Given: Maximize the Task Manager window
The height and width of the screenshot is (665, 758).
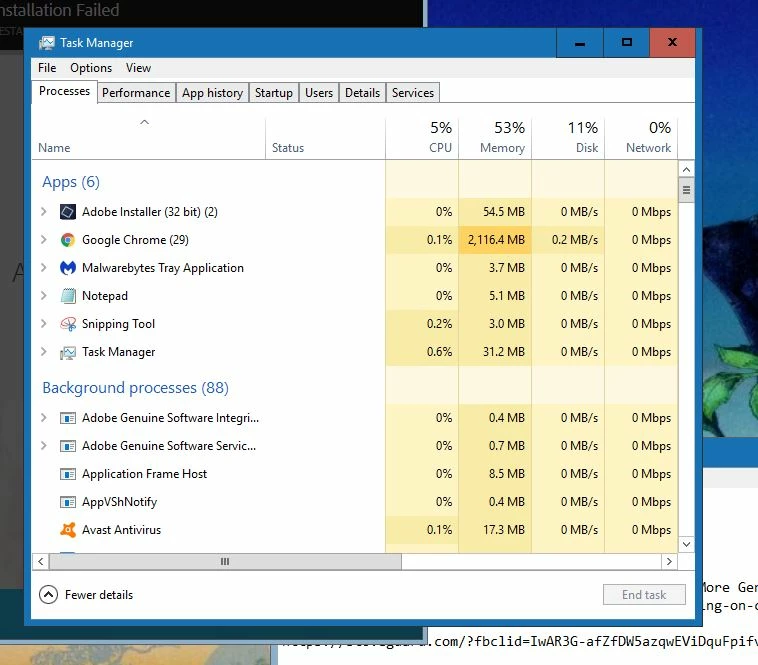Looking at the screenshot, I should [627, 43].
